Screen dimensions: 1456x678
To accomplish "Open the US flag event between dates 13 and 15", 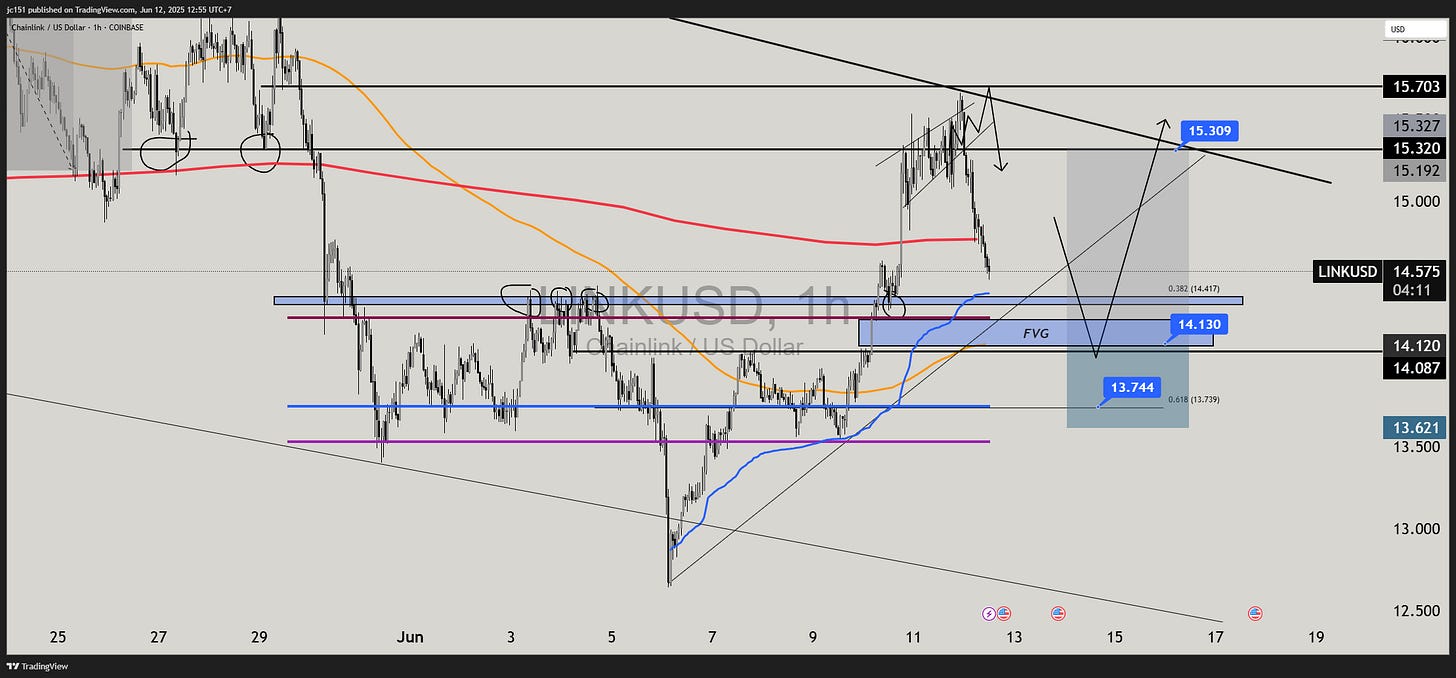I will pyautogui.click(x=1058, y=613).
